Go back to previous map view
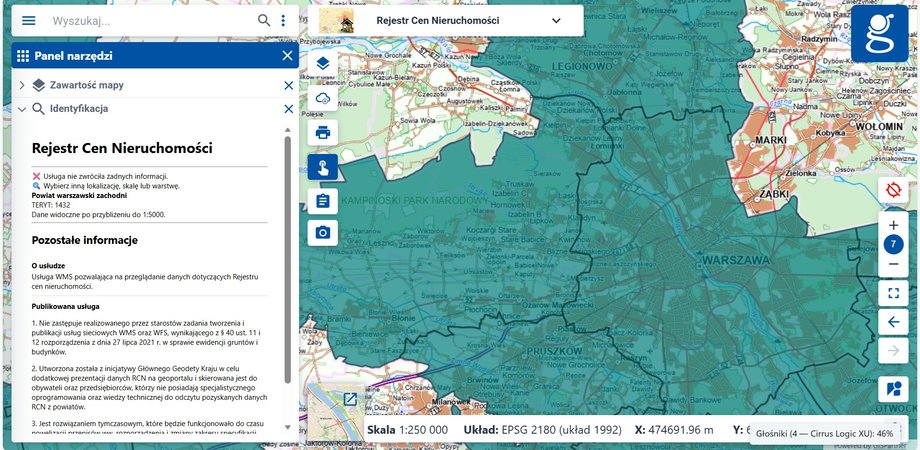920x450 pixels. tap(893, 322)
